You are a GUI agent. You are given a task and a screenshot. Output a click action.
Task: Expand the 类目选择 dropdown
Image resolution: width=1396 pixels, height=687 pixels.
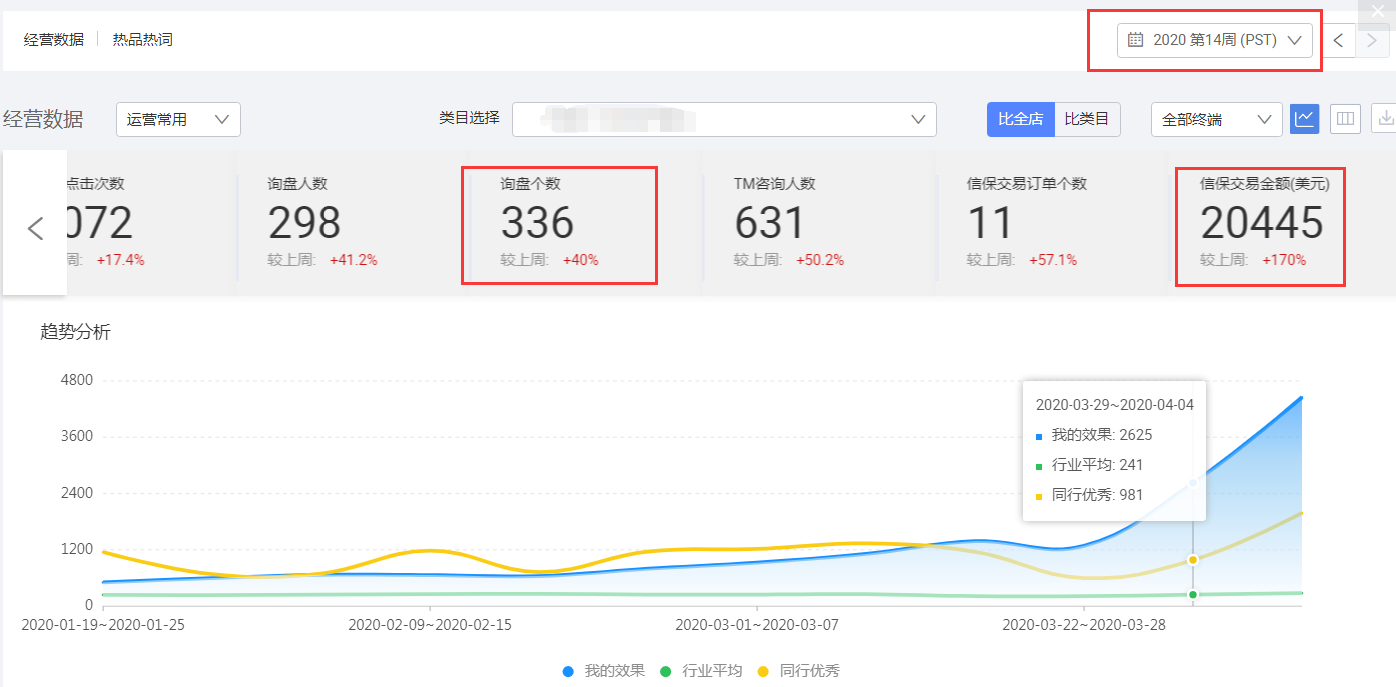[724, 119]
